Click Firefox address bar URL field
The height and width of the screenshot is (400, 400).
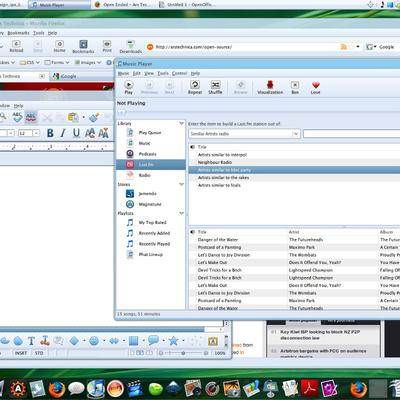click(247, 47)
